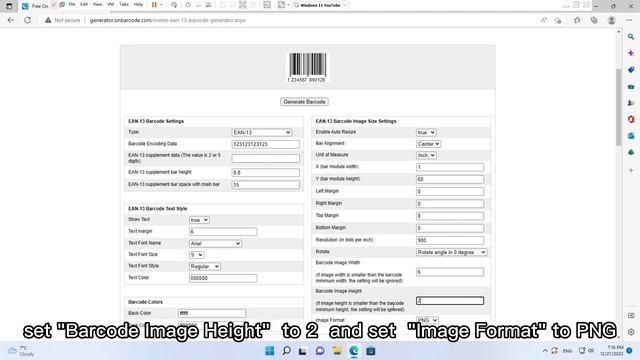Viewport: 640px width, 360px height.
Task: Open the VMware Tabs menu
Action: pyautogui.click(x=124, y=4)
